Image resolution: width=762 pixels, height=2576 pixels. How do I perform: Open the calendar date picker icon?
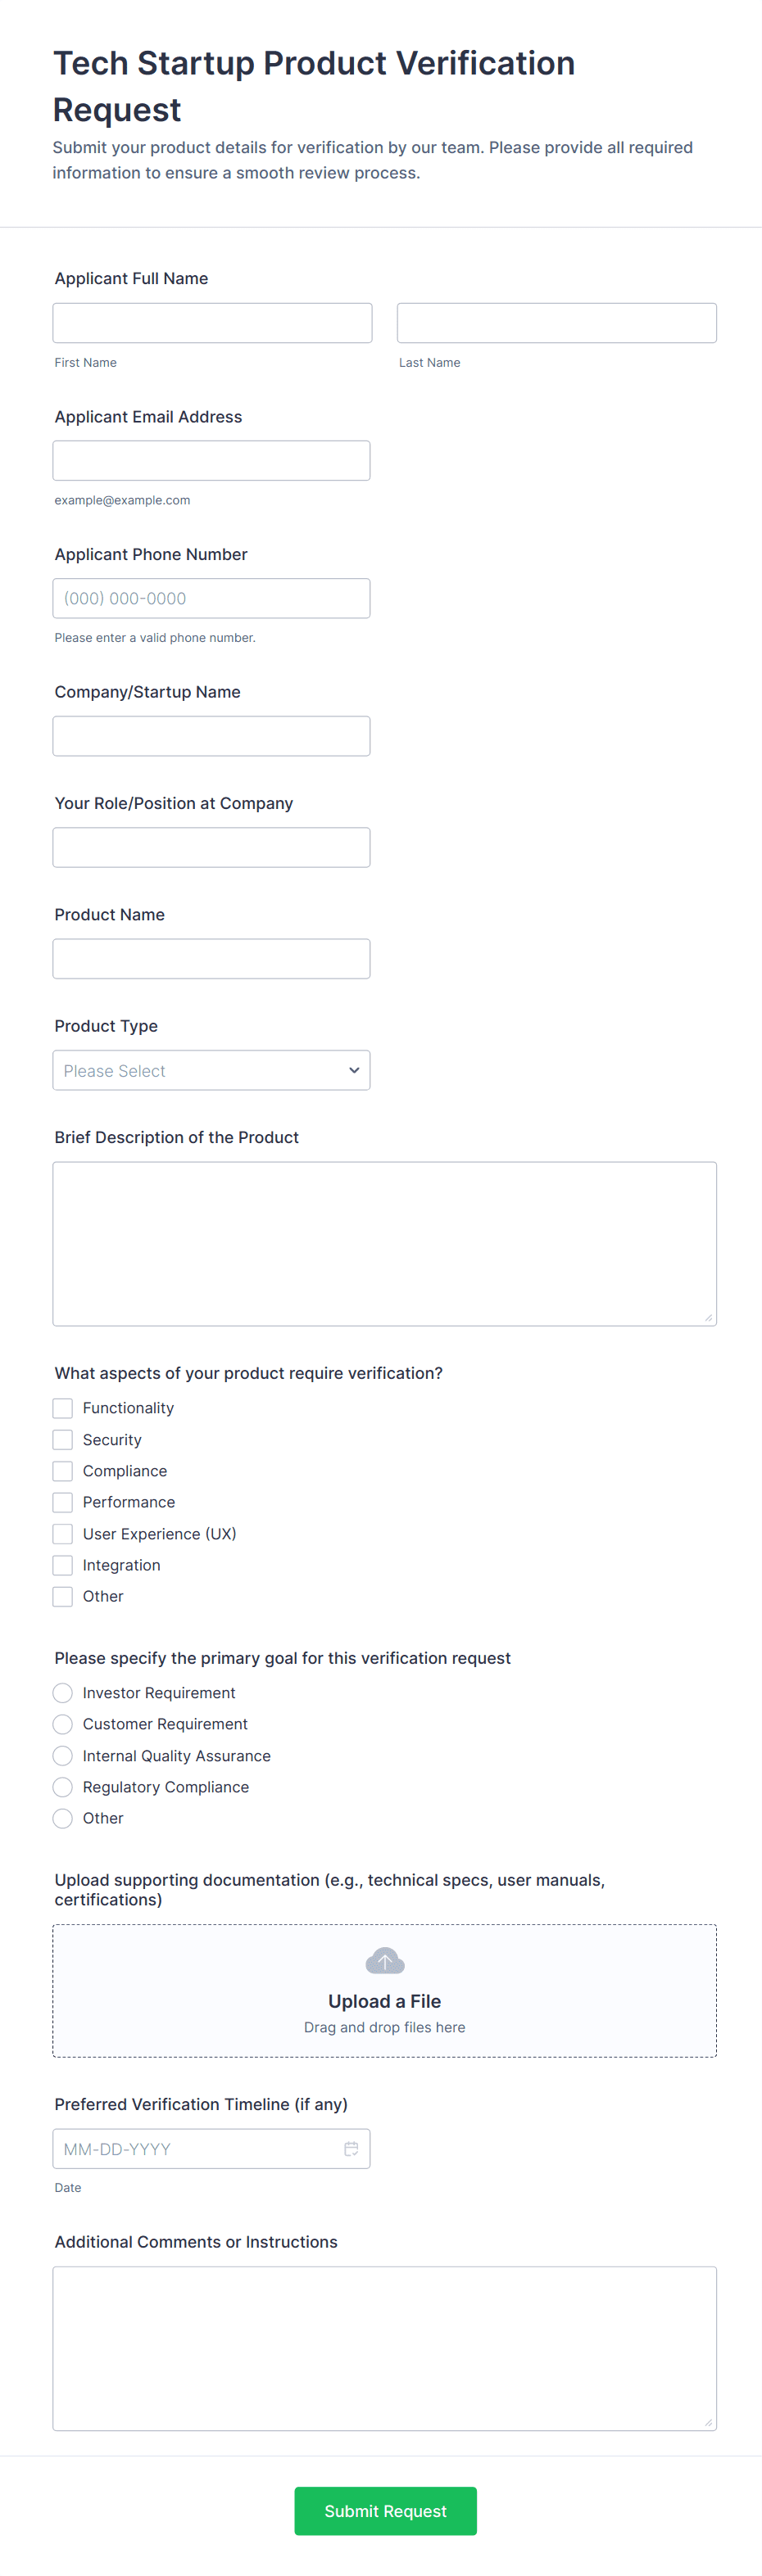(x=351, y=2148)
